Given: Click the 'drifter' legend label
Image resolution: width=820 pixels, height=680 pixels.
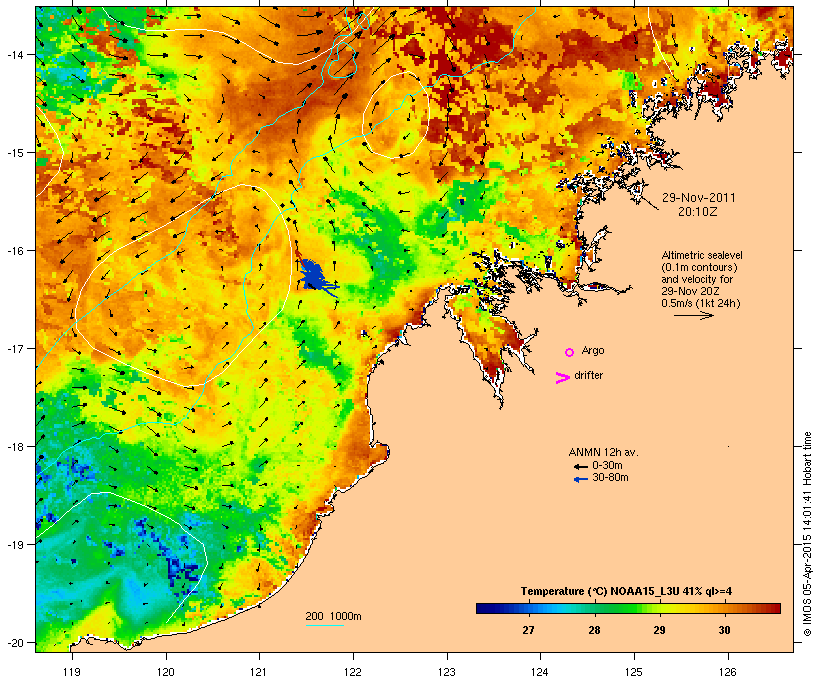Looking at the screenshot, I should pyautogui.click(x=588, y=375).
